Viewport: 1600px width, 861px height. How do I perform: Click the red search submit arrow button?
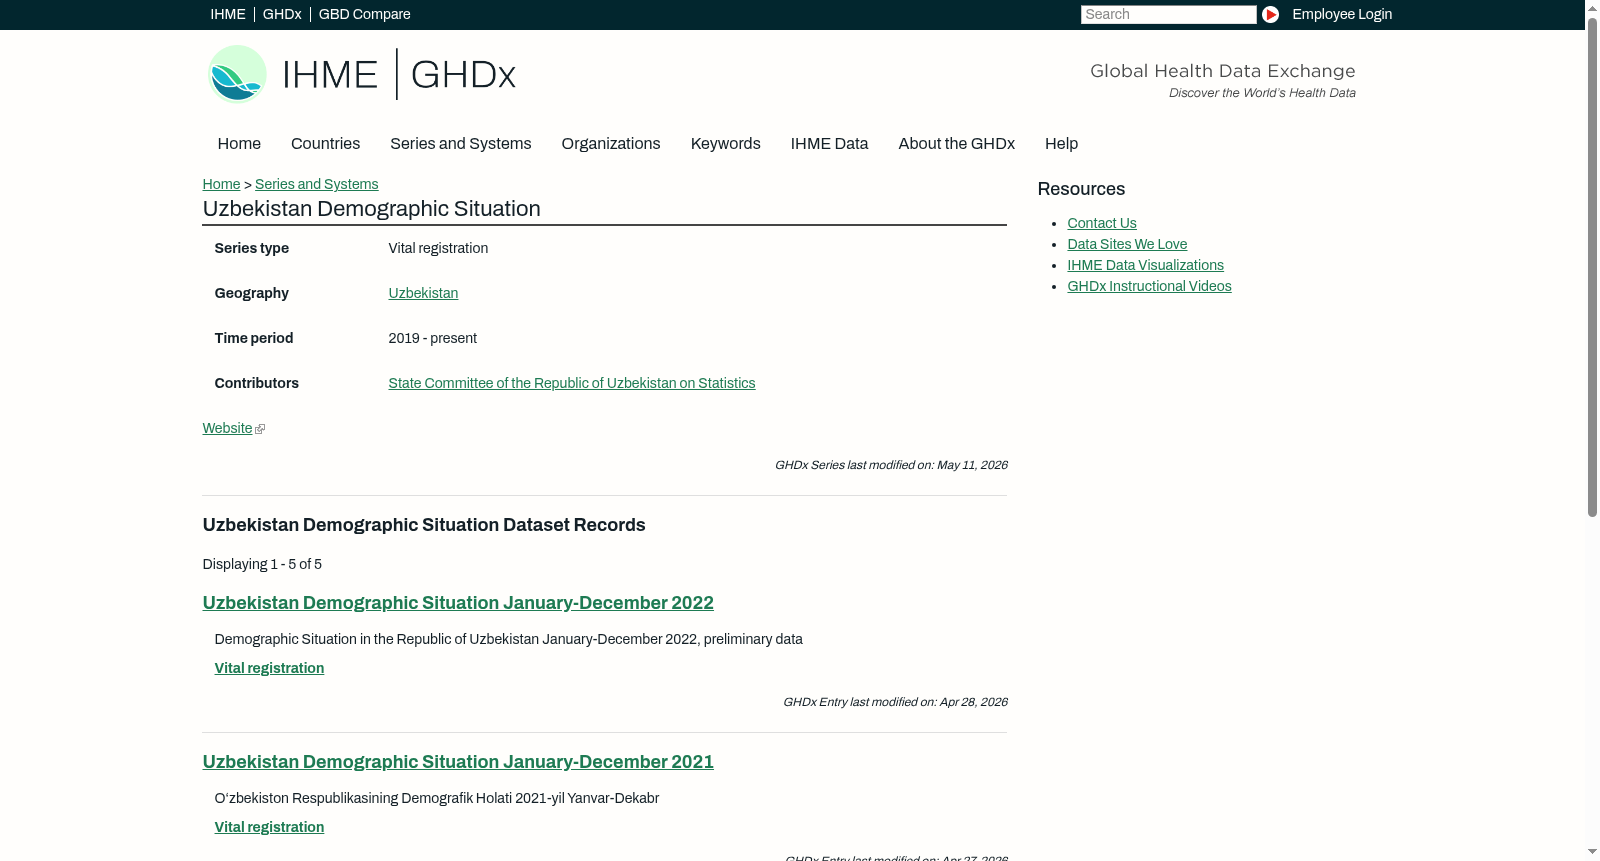pos(1270,14)
